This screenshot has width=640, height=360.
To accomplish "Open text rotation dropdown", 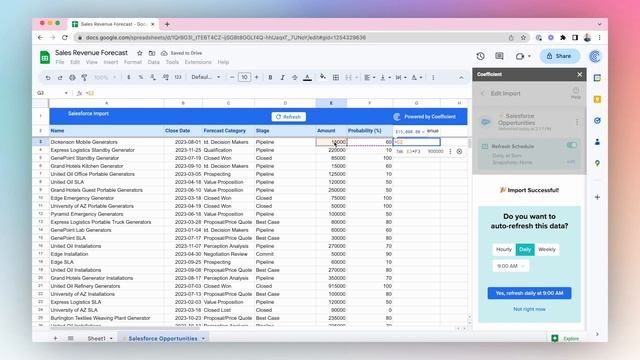I will click(417, 78).
